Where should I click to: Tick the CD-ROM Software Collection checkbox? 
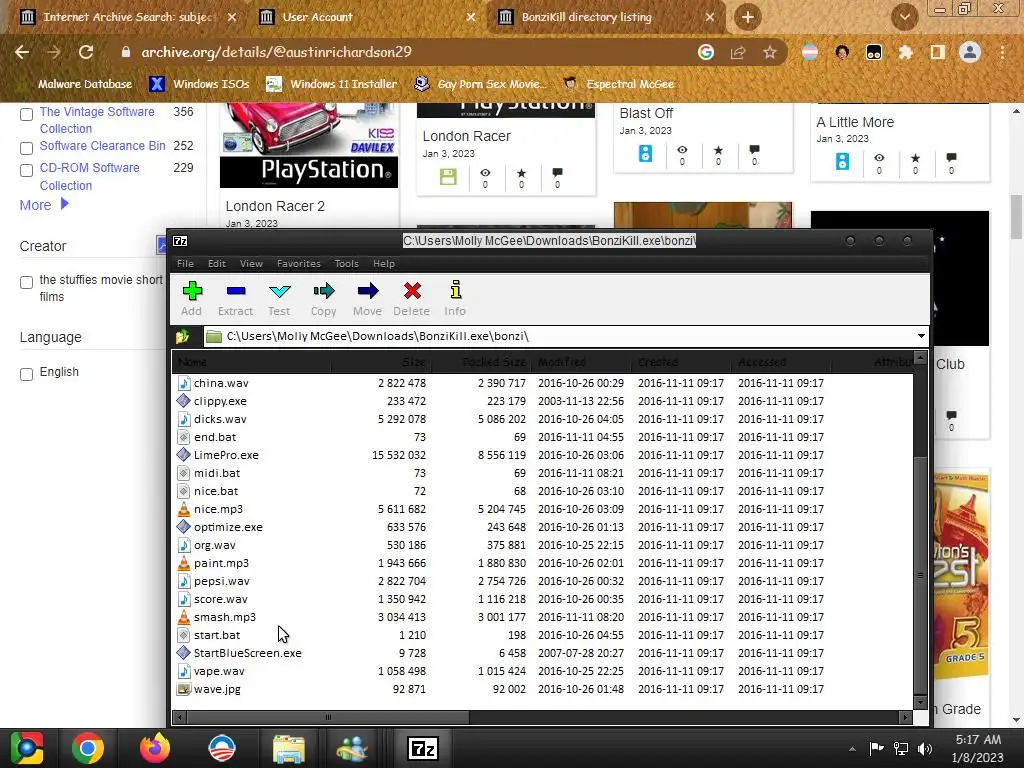26,170
